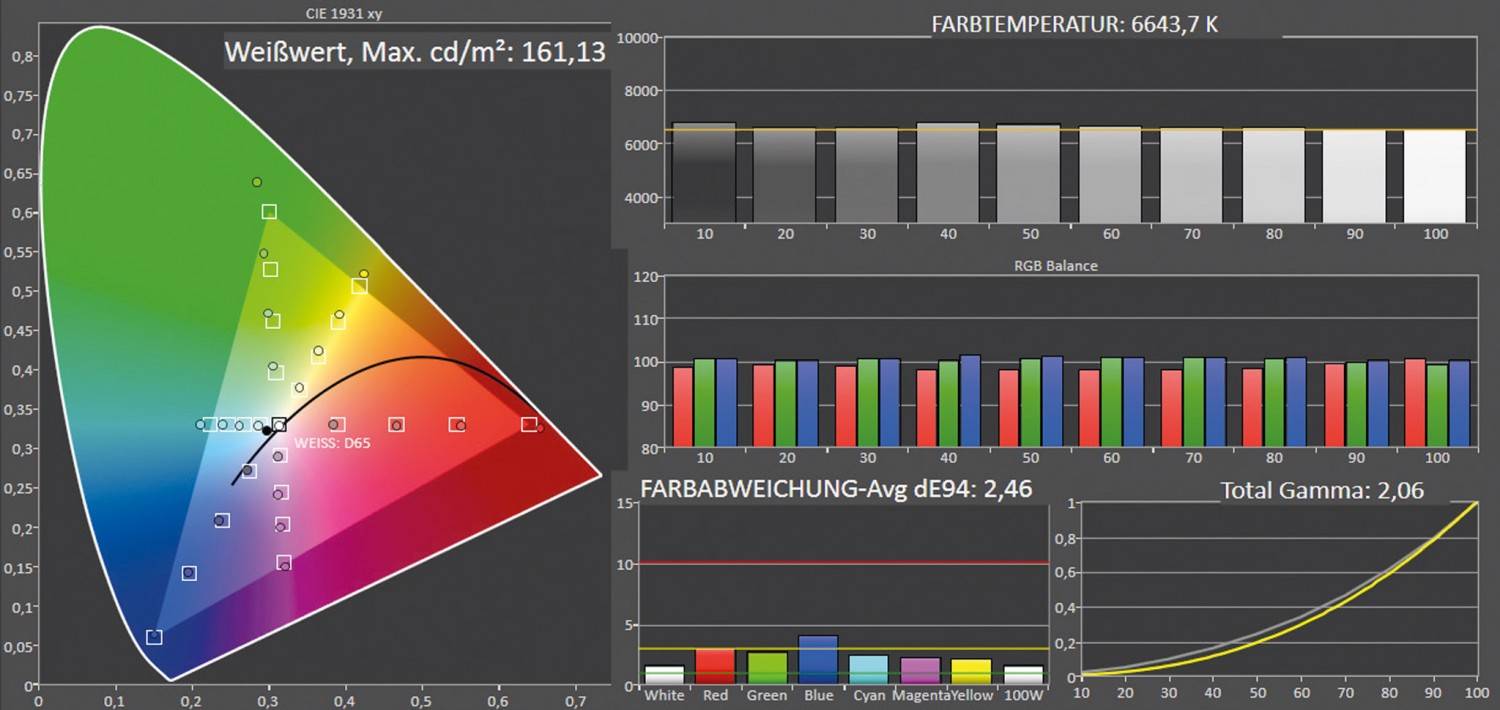The width and height of the screenshot is (1500, 710).
Task: Select the 70 percent color temperature bar
Action: [1192, 176]
